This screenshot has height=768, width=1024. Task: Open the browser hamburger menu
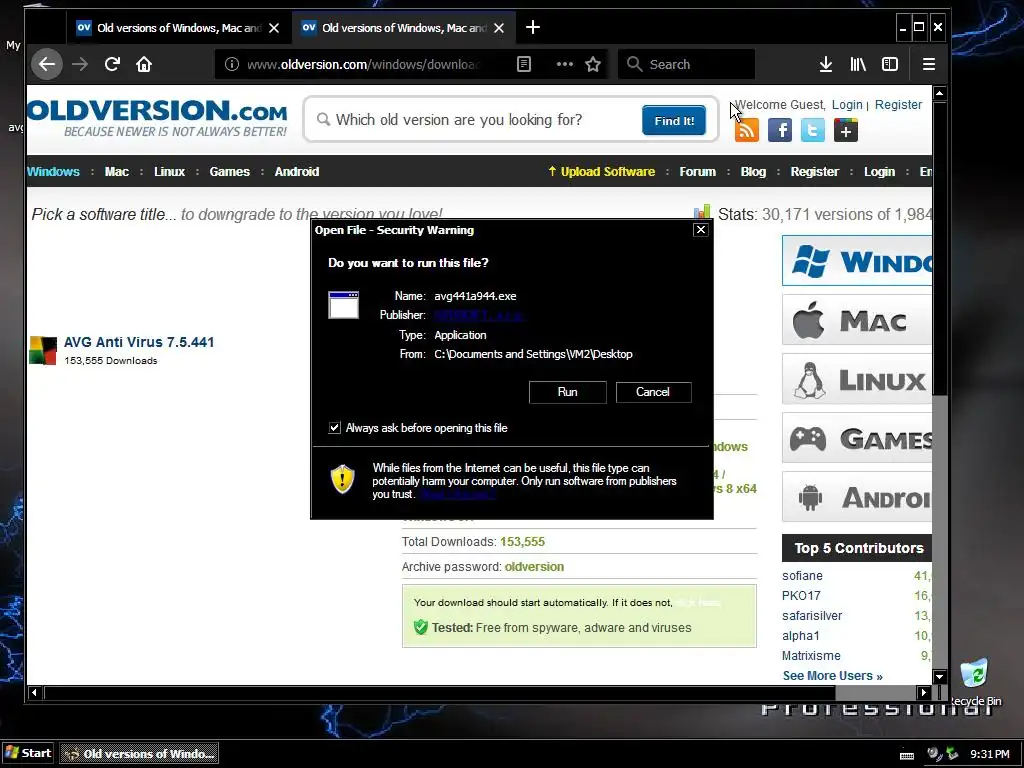pos(929,64)
